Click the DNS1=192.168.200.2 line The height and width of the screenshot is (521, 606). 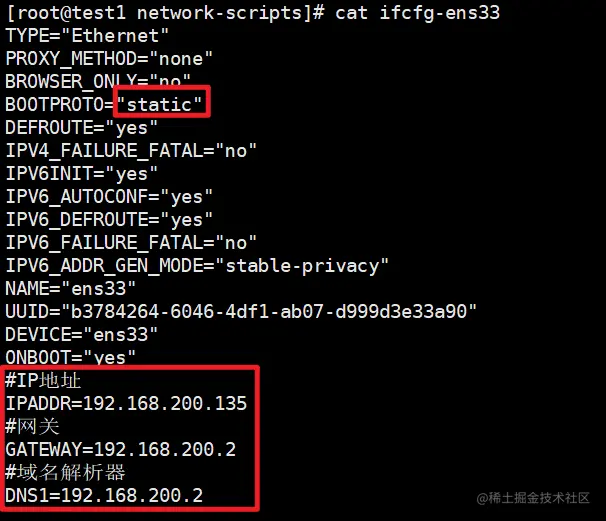pyautogui.click(x=104, y=495)
